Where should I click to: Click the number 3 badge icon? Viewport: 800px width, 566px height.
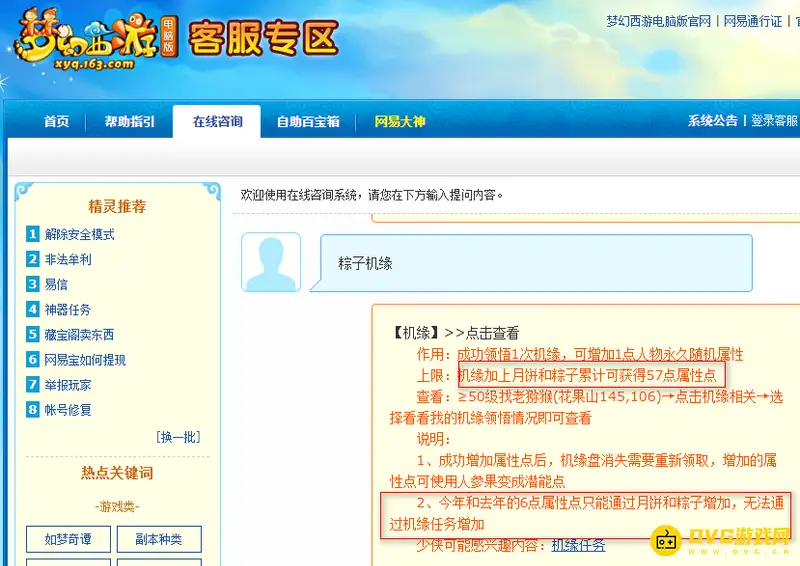click(x=33, y=284)
